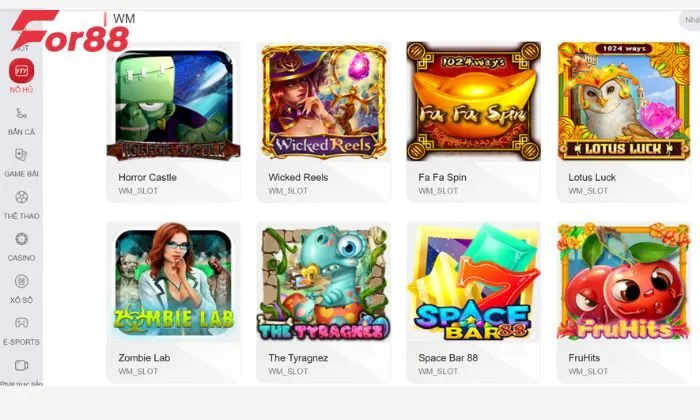Select the Xổ Số lottery icon

pos(21,281)
